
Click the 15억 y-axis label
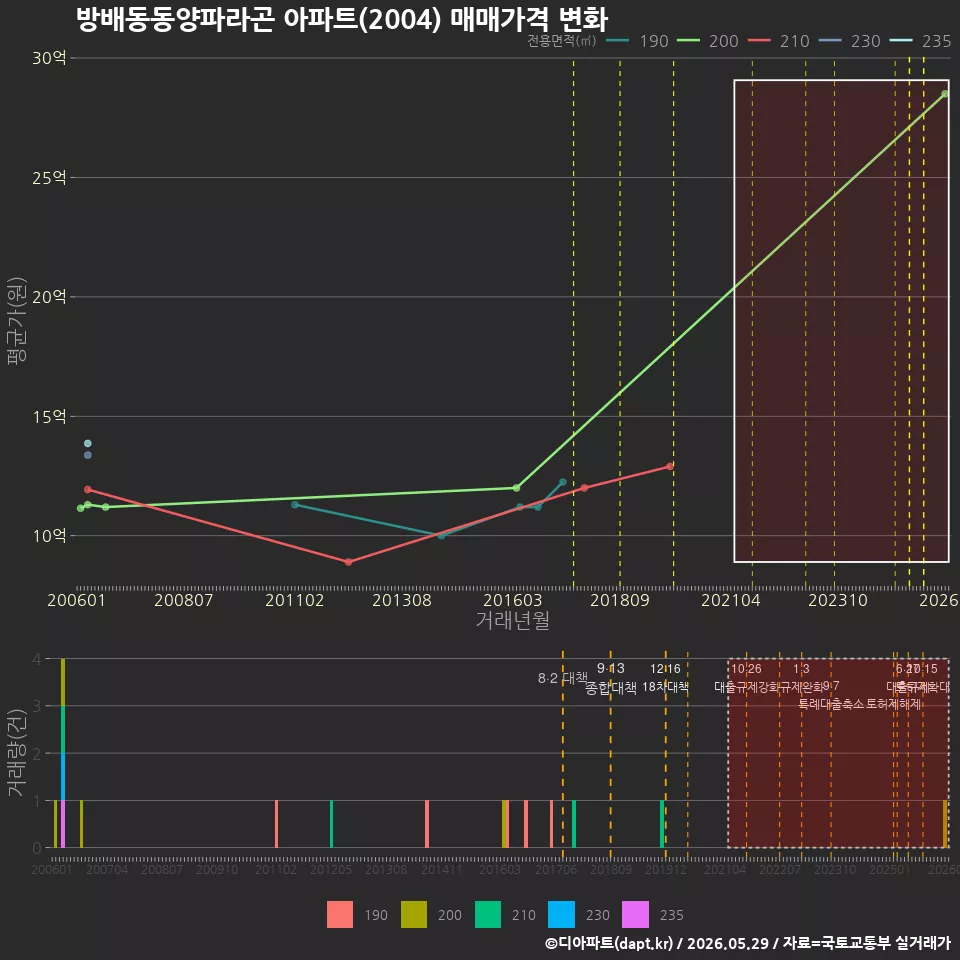point(49,416)
